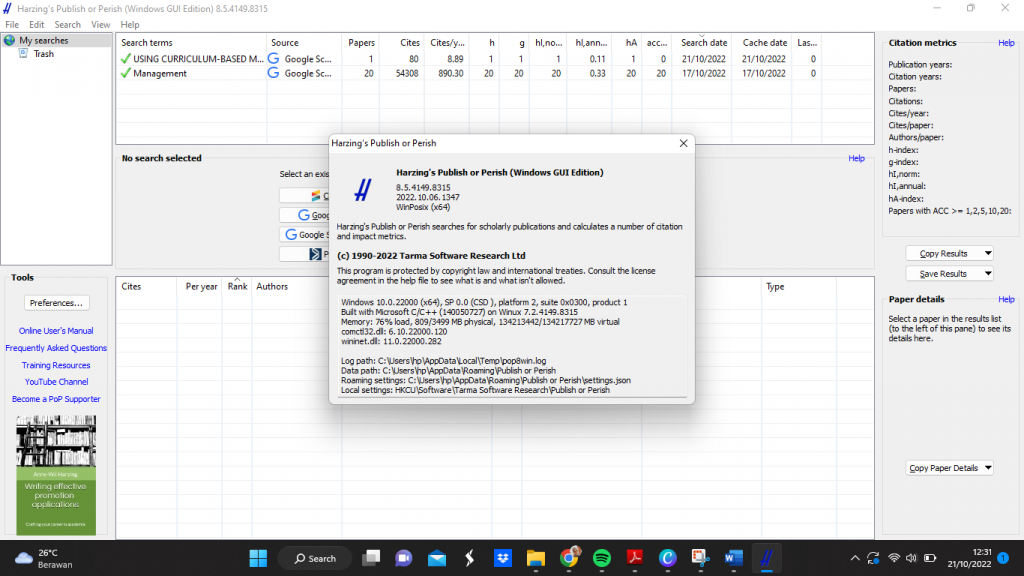Open Spotify from the taskbar
The height and width of the screenshot is (576, 1024).
click(x=601, y=558)
